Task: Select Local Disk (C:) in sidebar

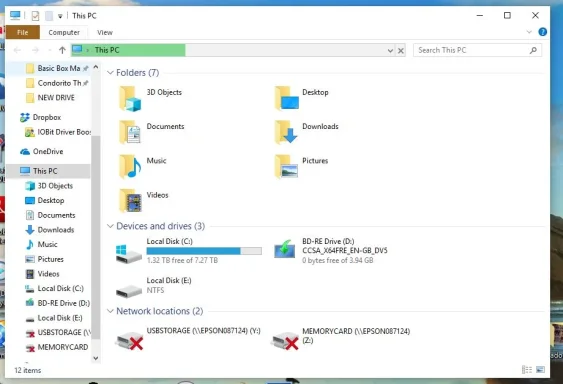Action: click(x=54, y=288)
